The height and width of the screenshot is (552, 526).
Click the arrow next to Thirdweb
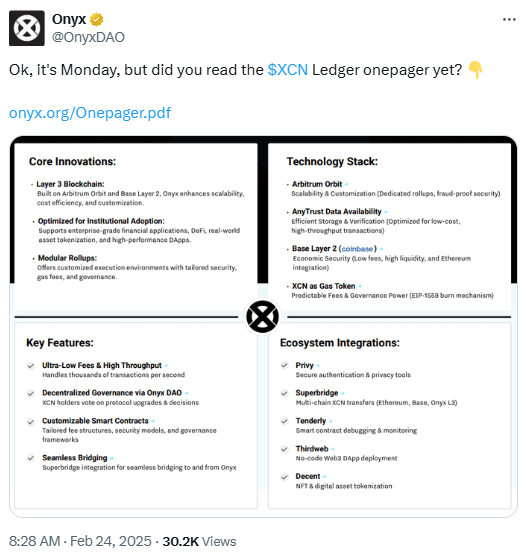pyautogui.click(x=333, y=449)
